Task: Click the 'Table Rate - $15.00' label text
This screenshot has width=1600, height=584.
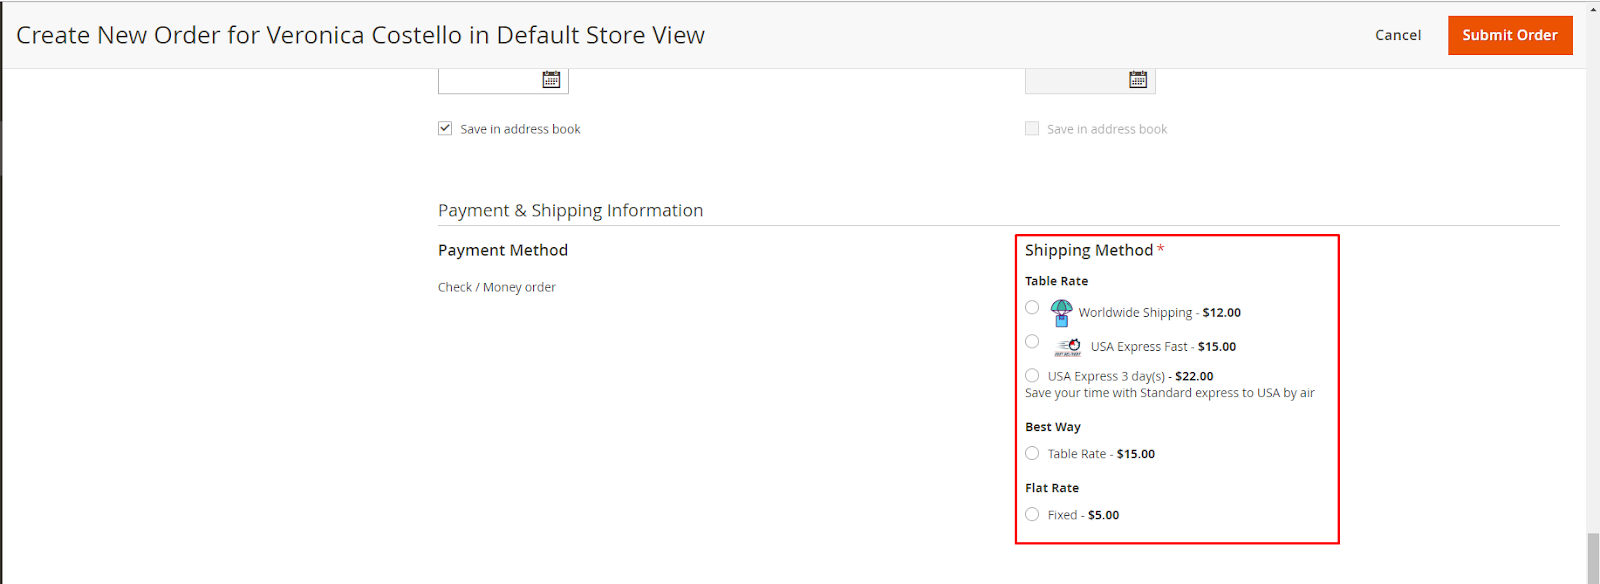Action: coord(1101,454)
